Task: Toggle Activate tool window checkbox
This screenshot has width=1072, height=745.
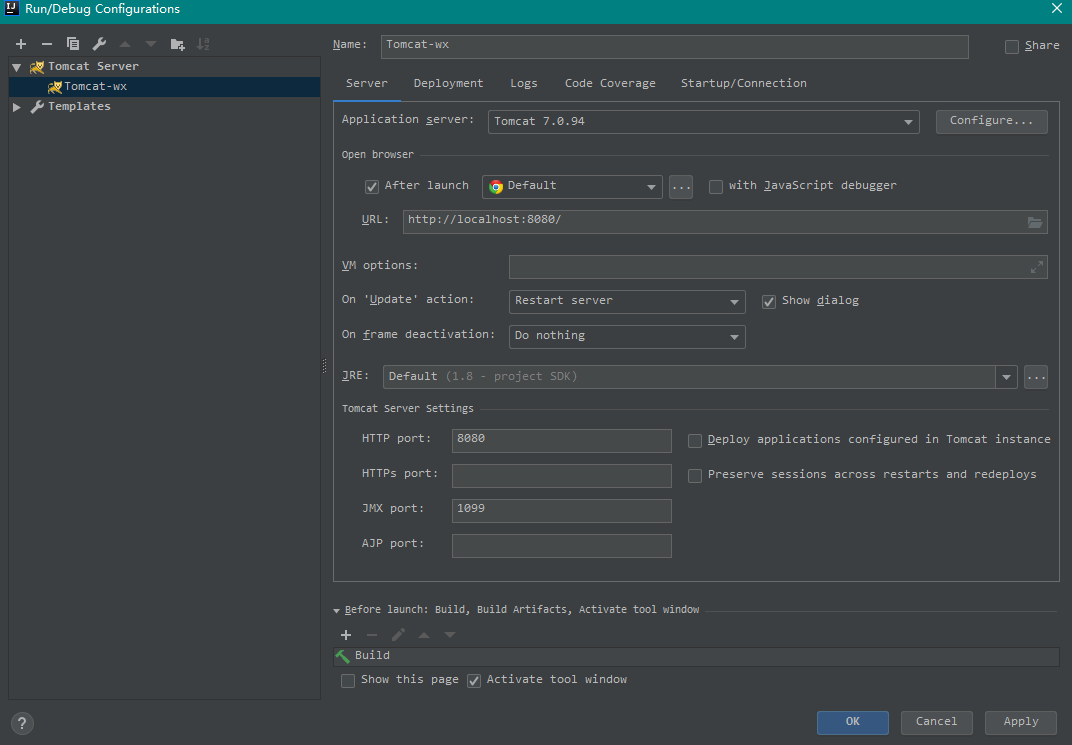Action: pyautogui.click(x=474, y=681)
